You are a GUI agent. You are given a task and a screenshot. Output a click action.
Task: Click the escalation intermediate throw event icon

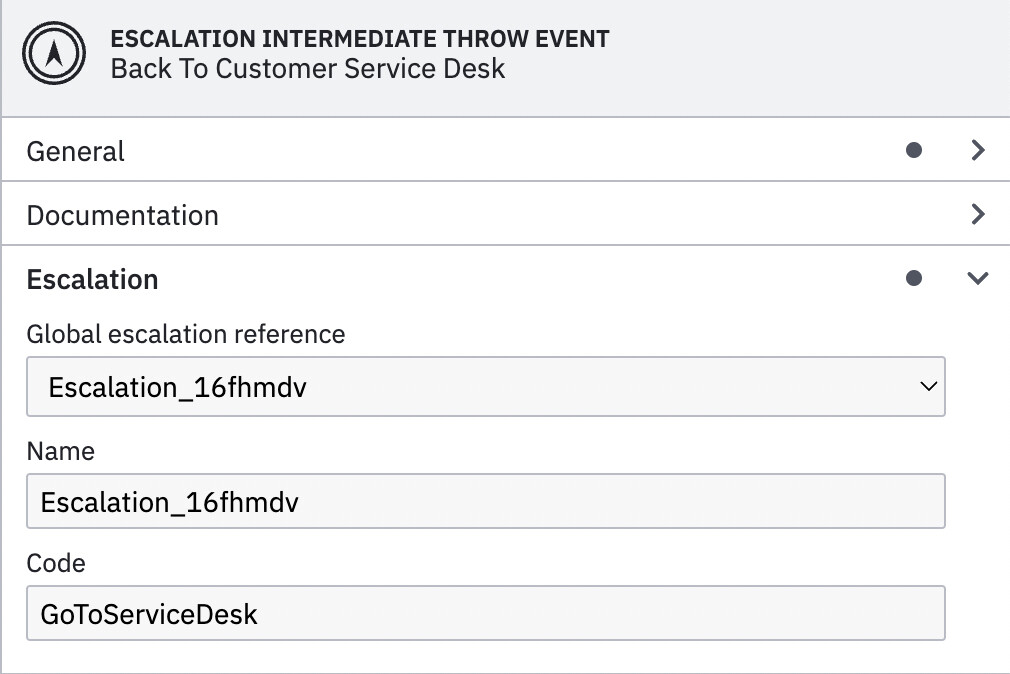(53, 53)
